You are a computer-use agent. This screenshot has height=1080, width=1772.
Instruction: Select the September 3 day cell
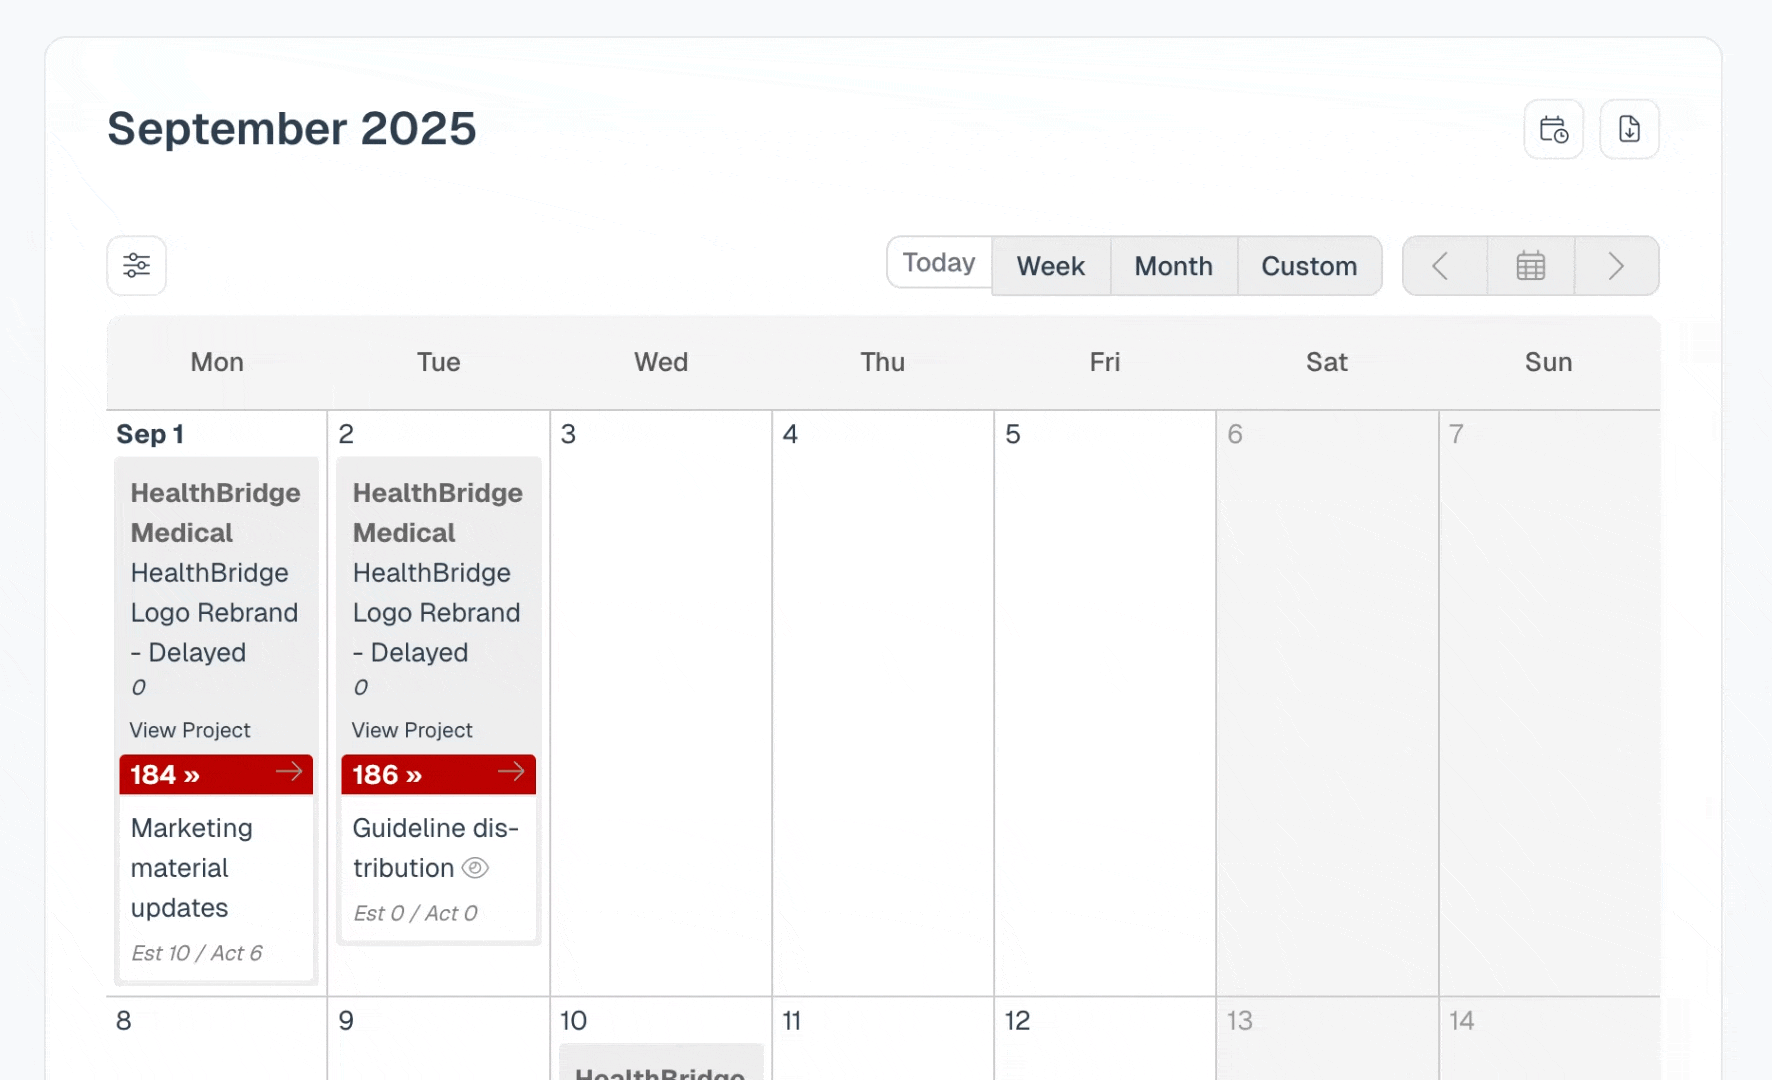[x=660, y=700]
